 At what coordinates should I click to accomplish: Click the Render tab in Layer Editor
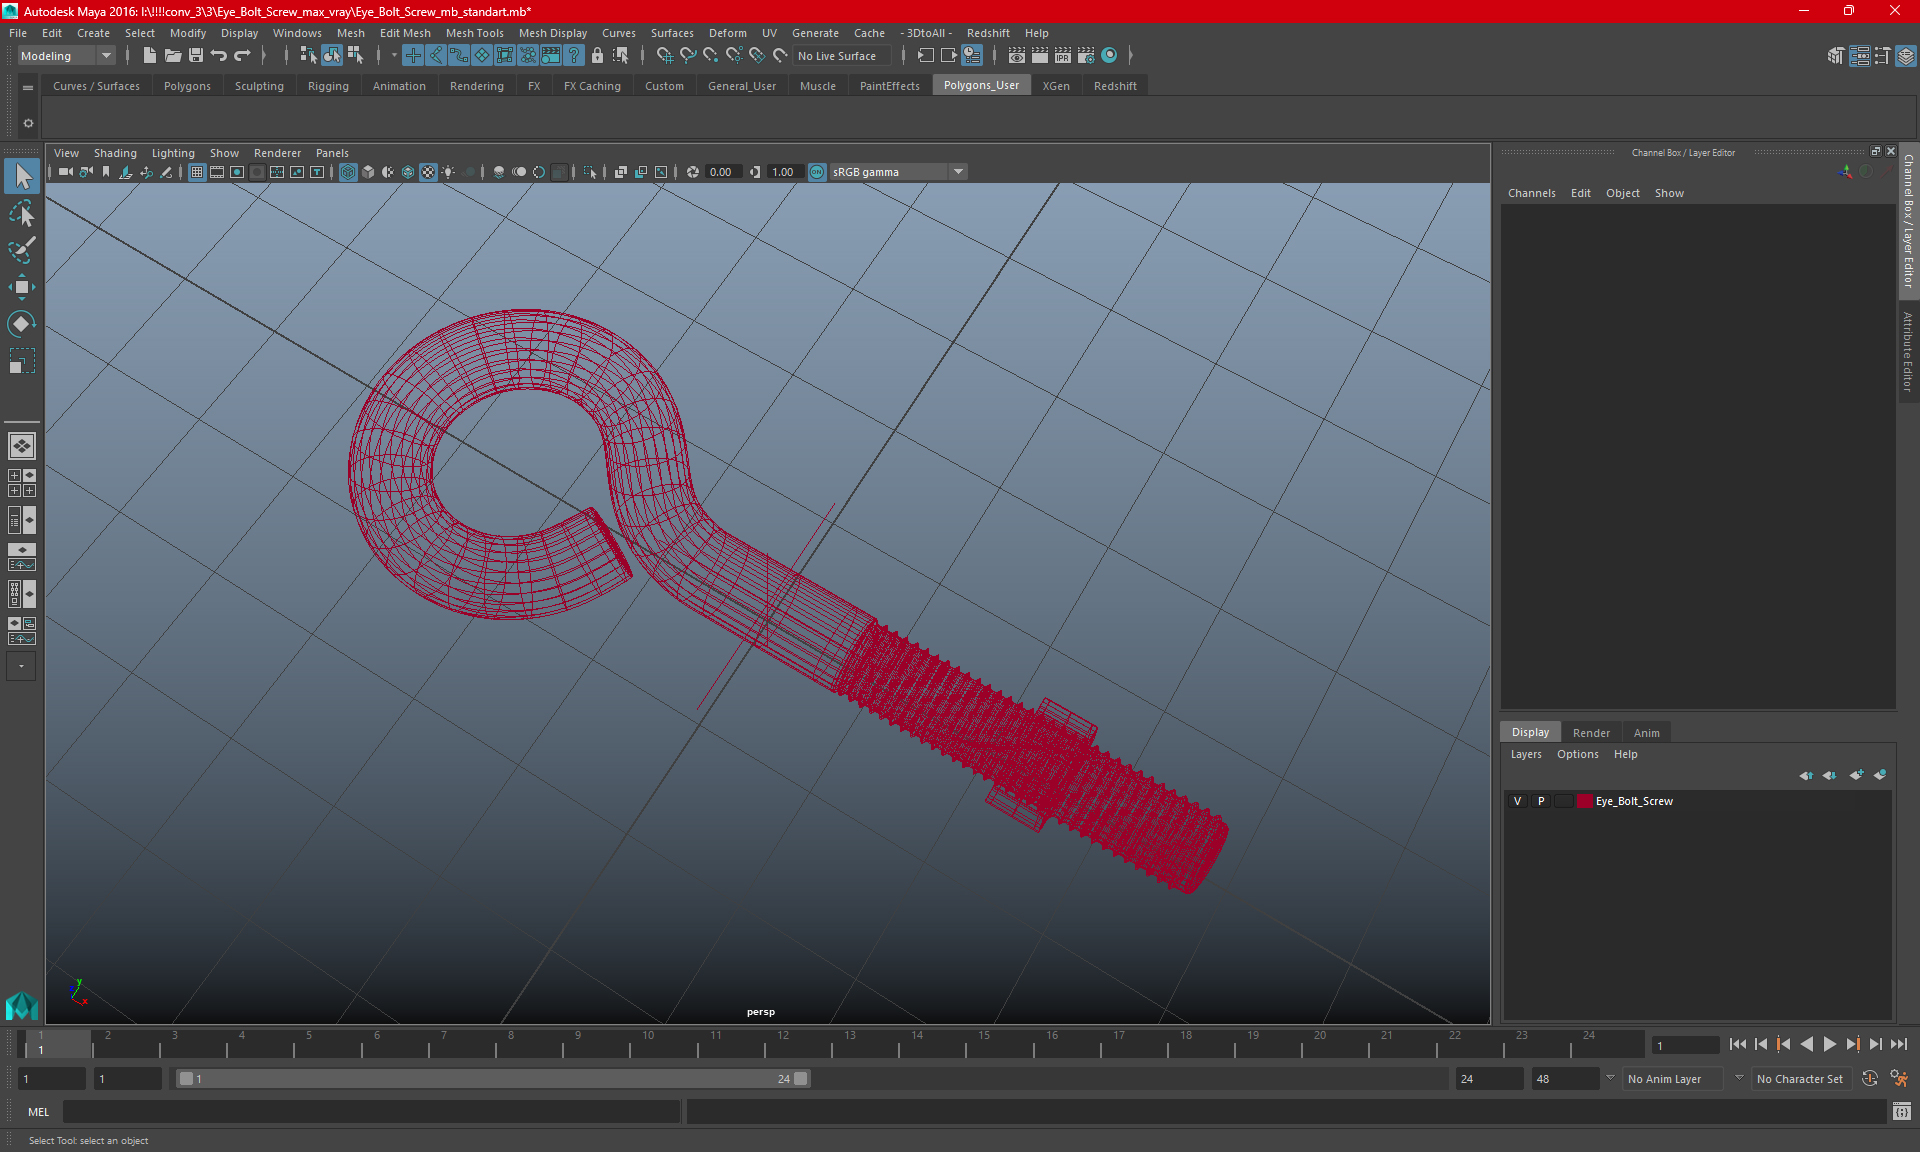pyautogui.click(x=1591, y=733)
